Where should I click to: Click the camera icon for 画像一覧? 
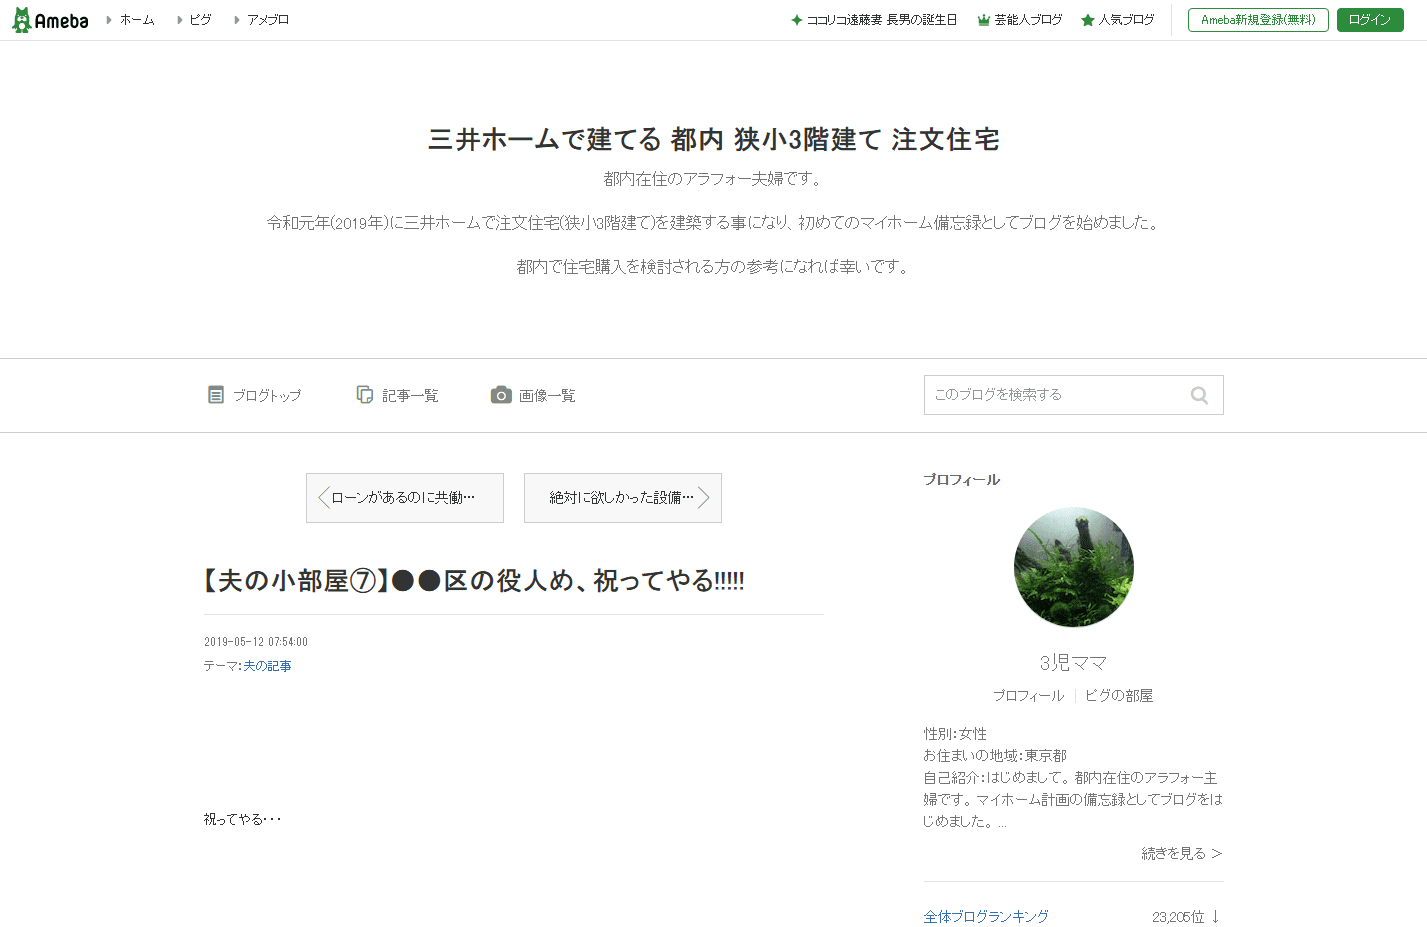(501, 395)
